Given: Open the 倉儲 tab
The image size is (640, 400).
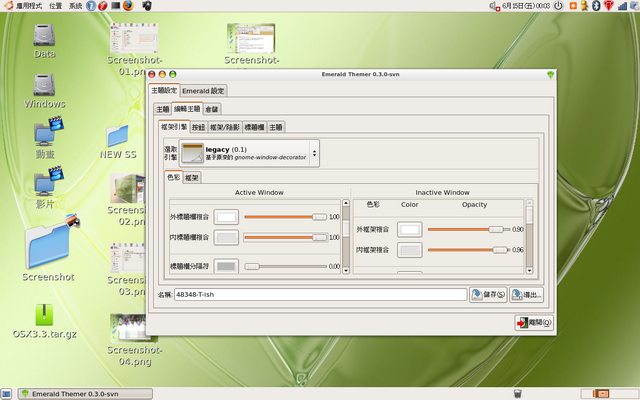Looking at the screenshot, I should click(211, 109).
